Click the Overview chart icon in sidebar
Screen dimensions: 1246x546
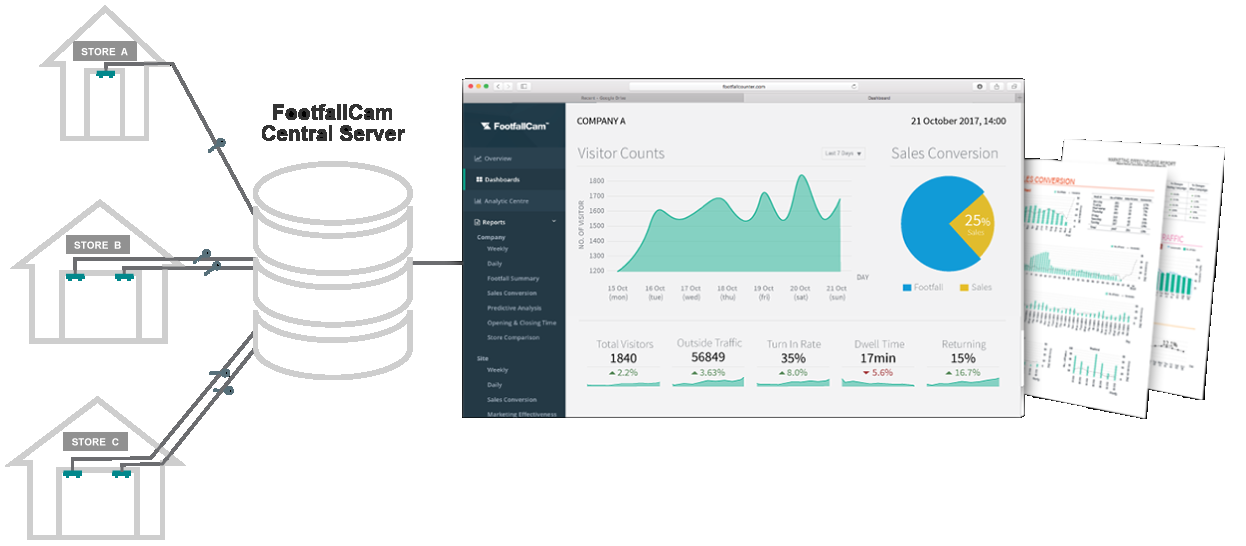(478, 159)
